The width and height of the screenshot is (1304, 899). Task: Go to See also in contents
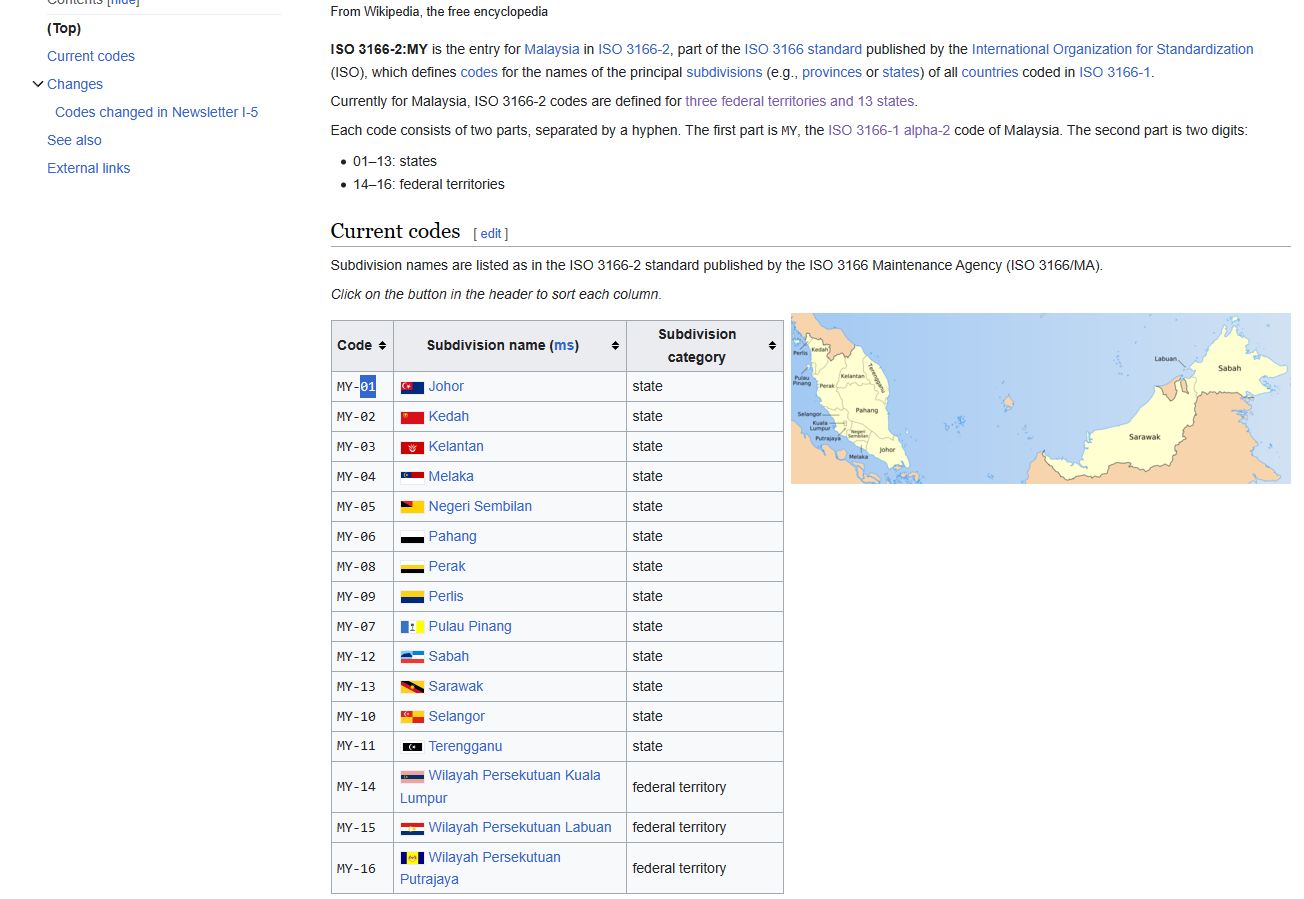tap(74, 140)
